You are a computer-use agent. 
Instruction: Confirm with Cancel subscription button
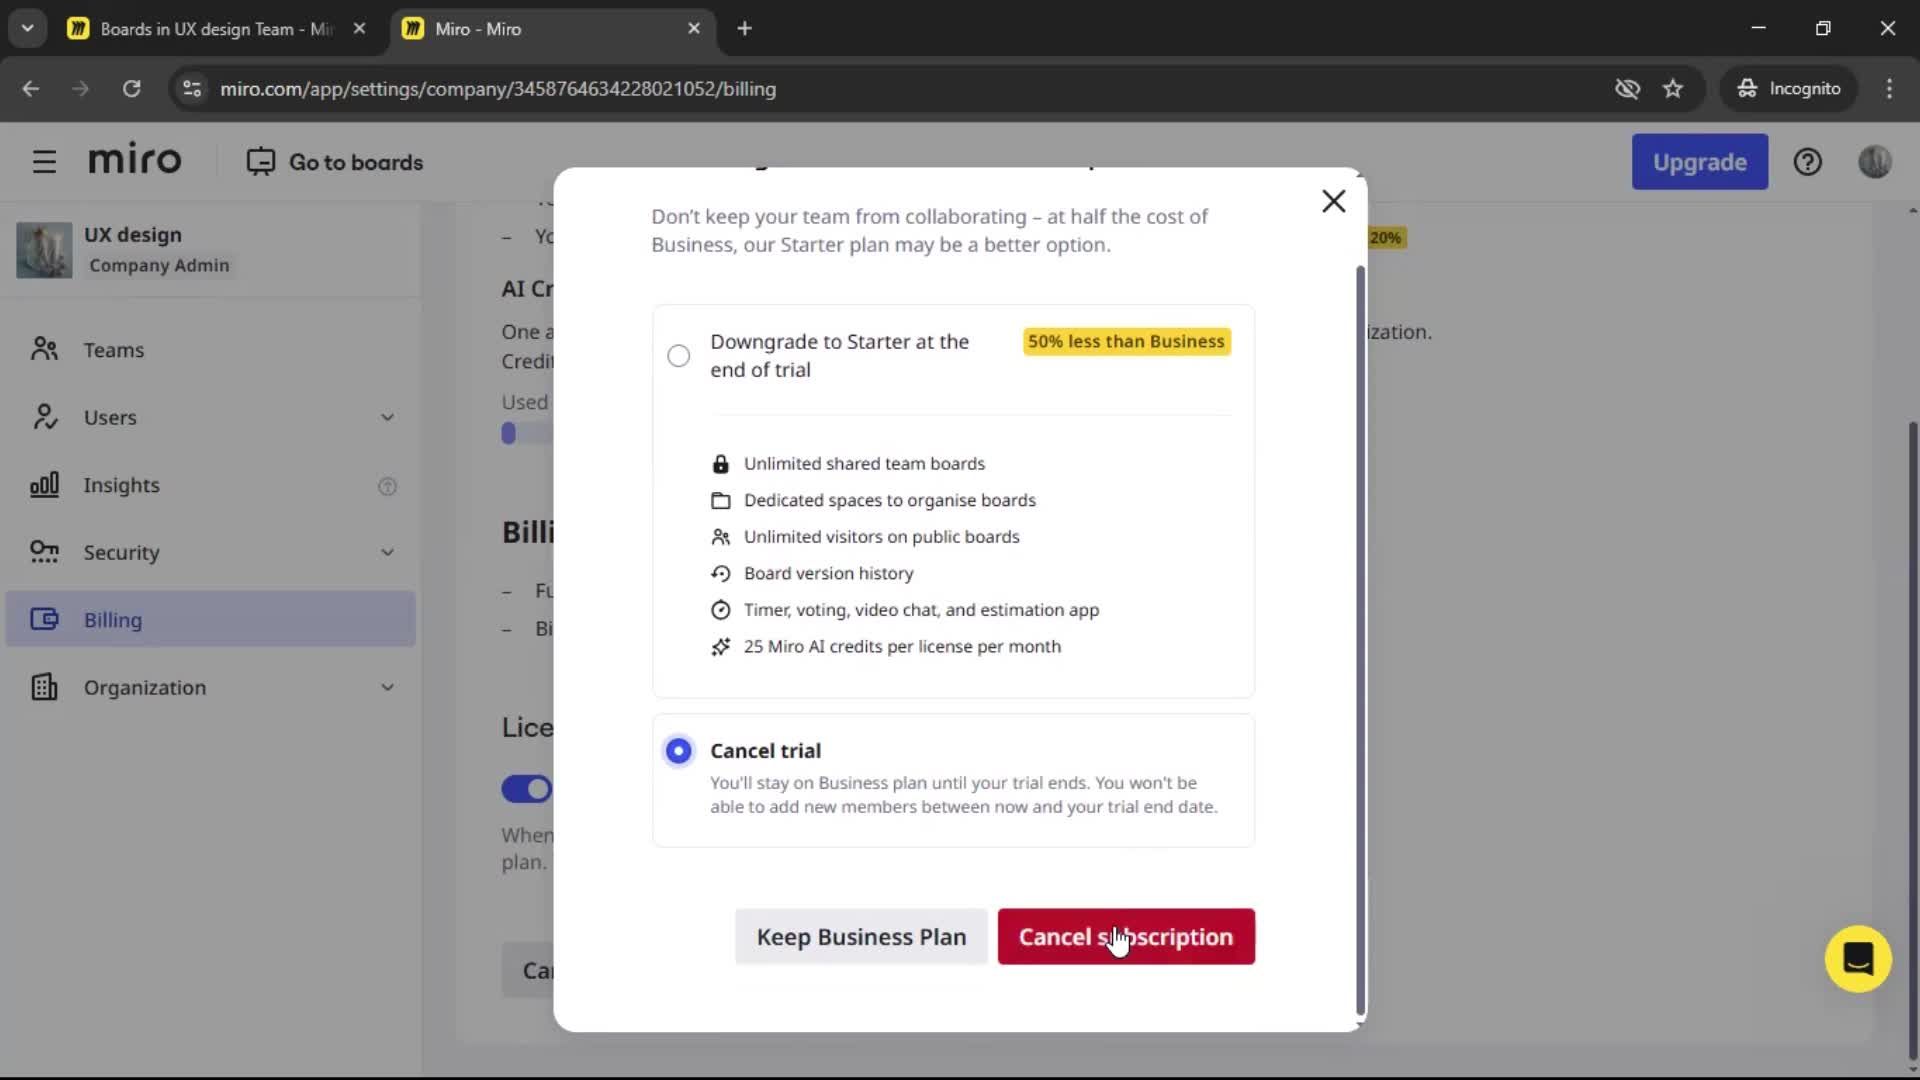(x=1126, y=937)
